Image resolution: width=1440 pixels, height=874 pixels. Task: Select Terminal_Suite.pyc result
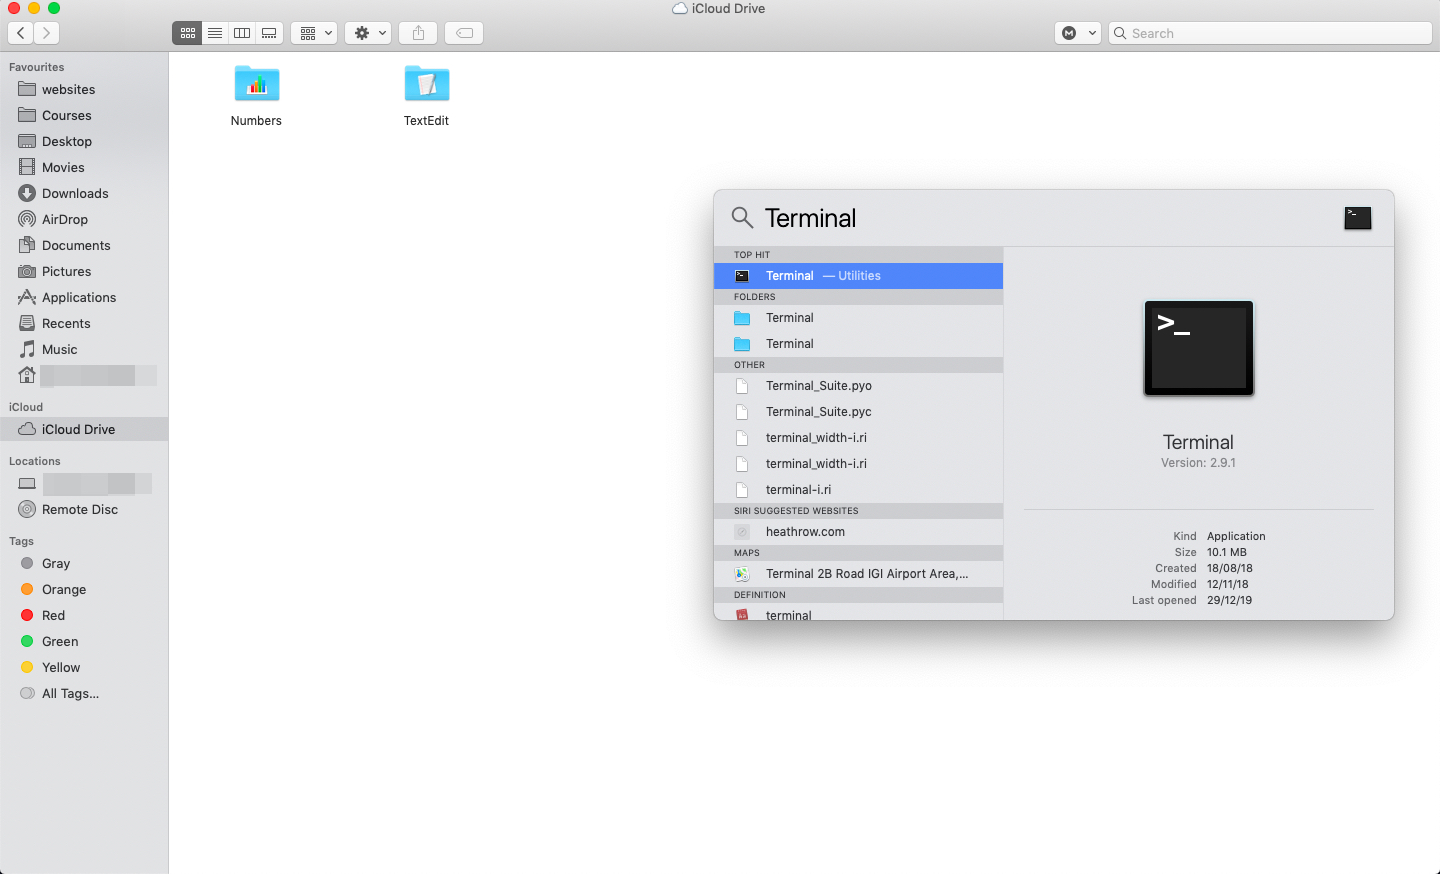[858, 412]
